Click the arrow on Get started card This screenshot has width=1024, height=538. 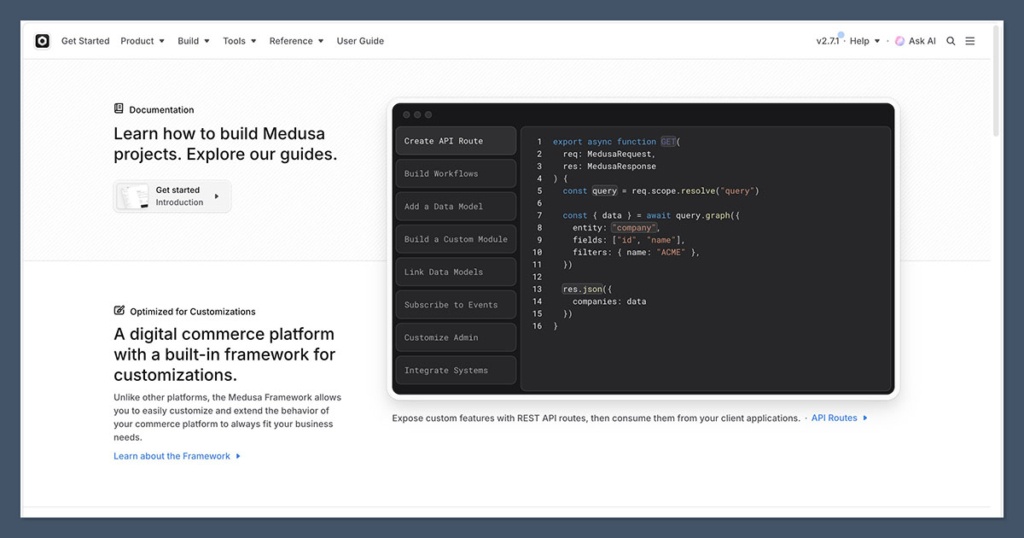pos(217,197)
